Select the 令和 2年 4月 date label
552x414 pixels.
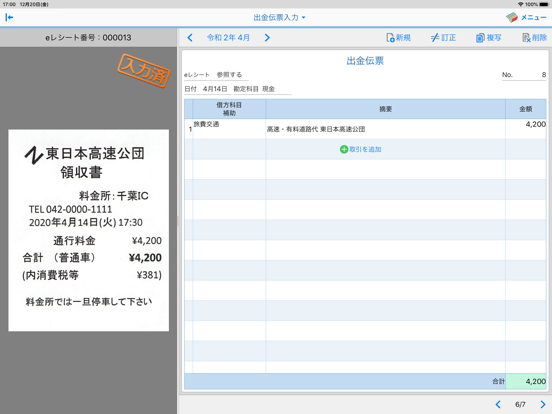pos(228,38)
